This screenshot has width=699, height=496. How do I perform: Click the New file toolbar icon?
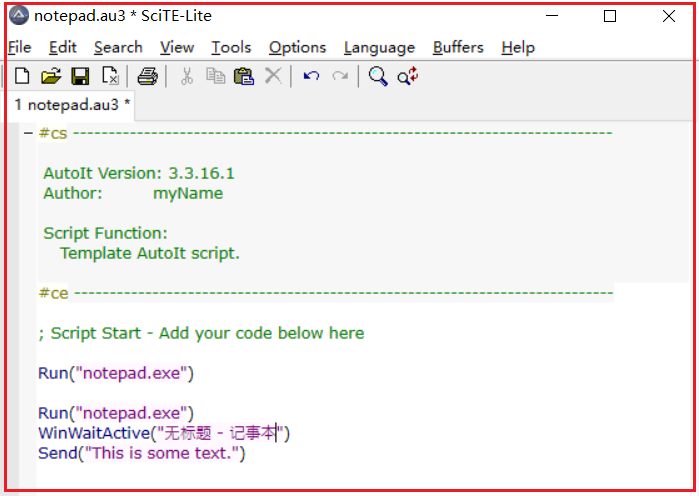point(22,76)
